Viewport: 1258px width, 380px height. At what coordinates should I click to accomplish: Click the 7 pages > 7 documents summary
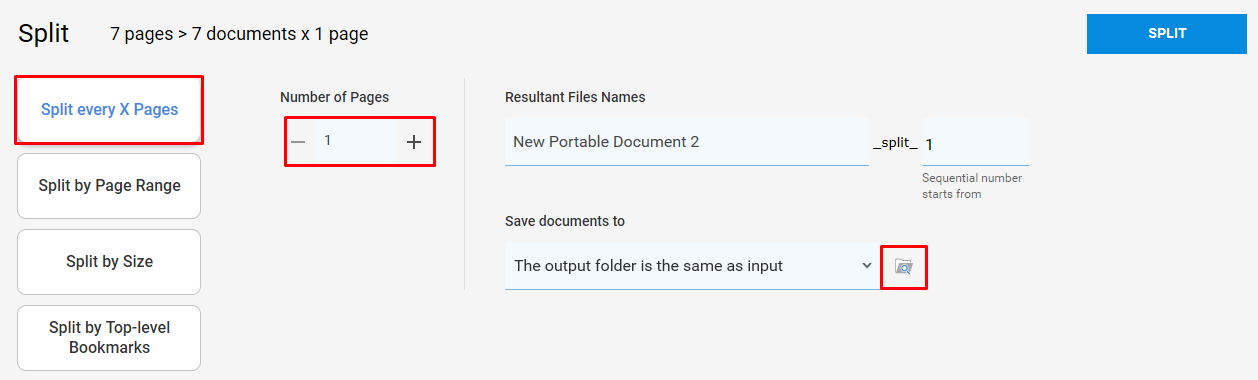pos(239,34)
